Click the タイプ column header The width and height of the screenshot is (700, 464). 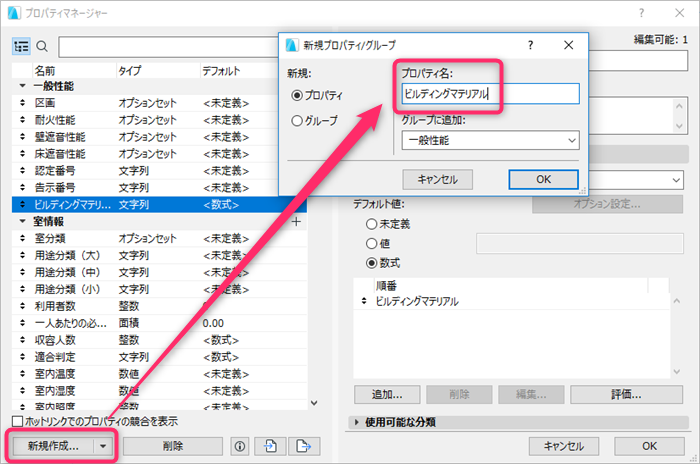[158, 71]
